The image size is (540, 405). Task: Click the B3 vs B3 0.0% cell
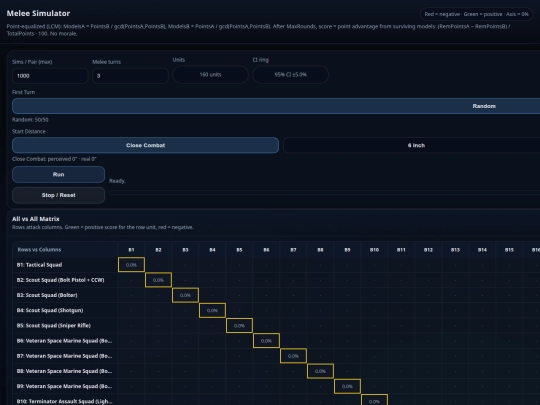185,295
